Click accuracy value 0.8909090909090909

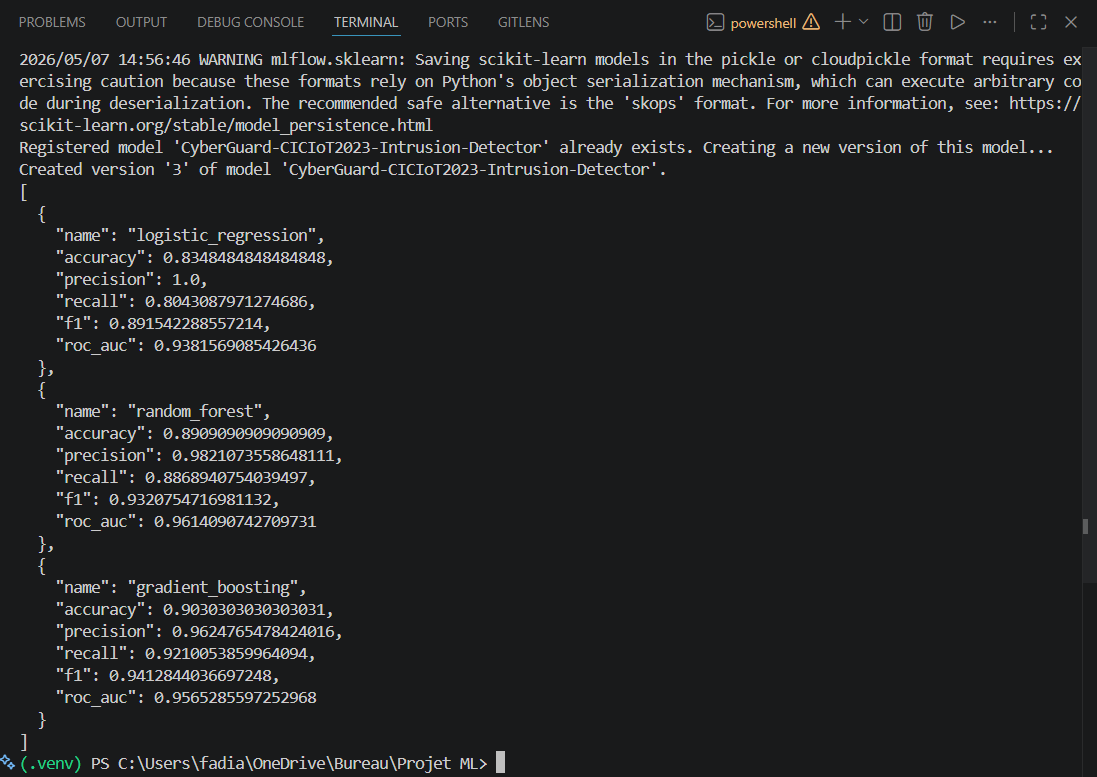[x=244, y=434]
